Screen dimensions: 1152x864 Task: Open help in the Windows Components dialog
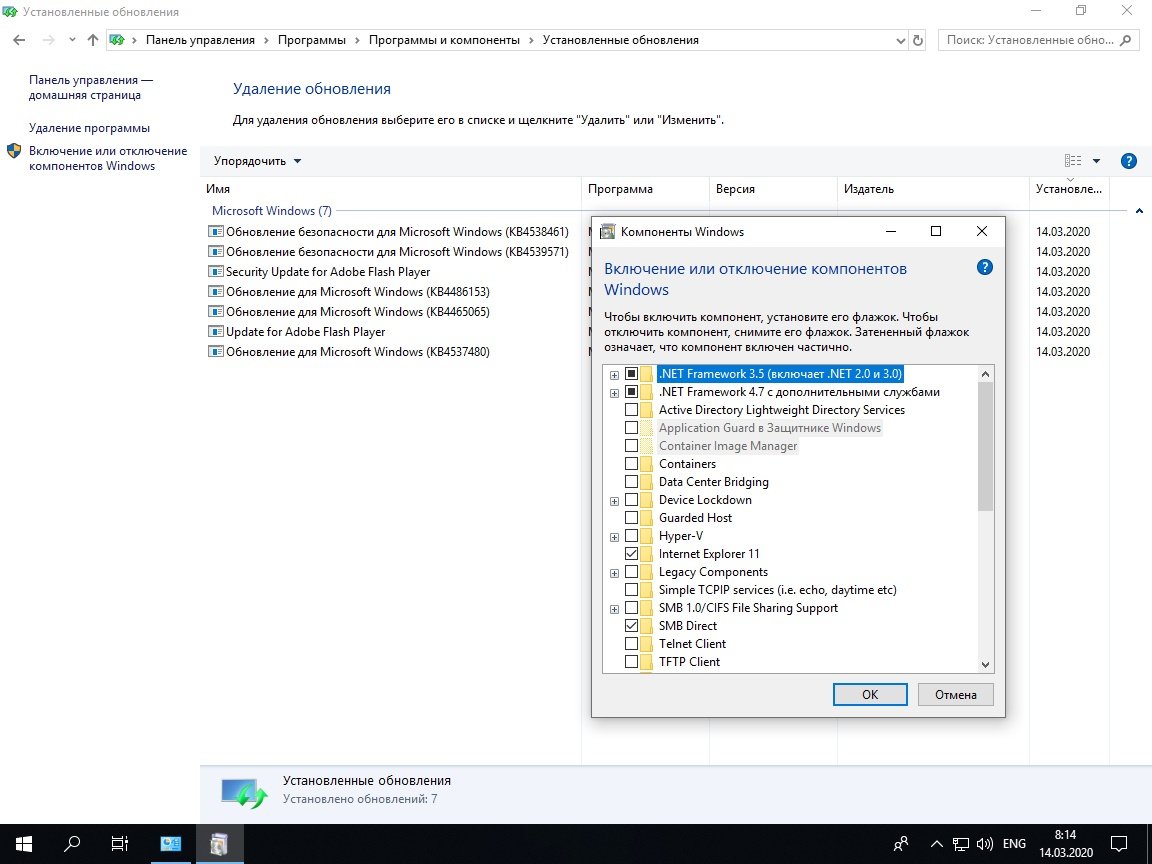click(x=984, y=267)
